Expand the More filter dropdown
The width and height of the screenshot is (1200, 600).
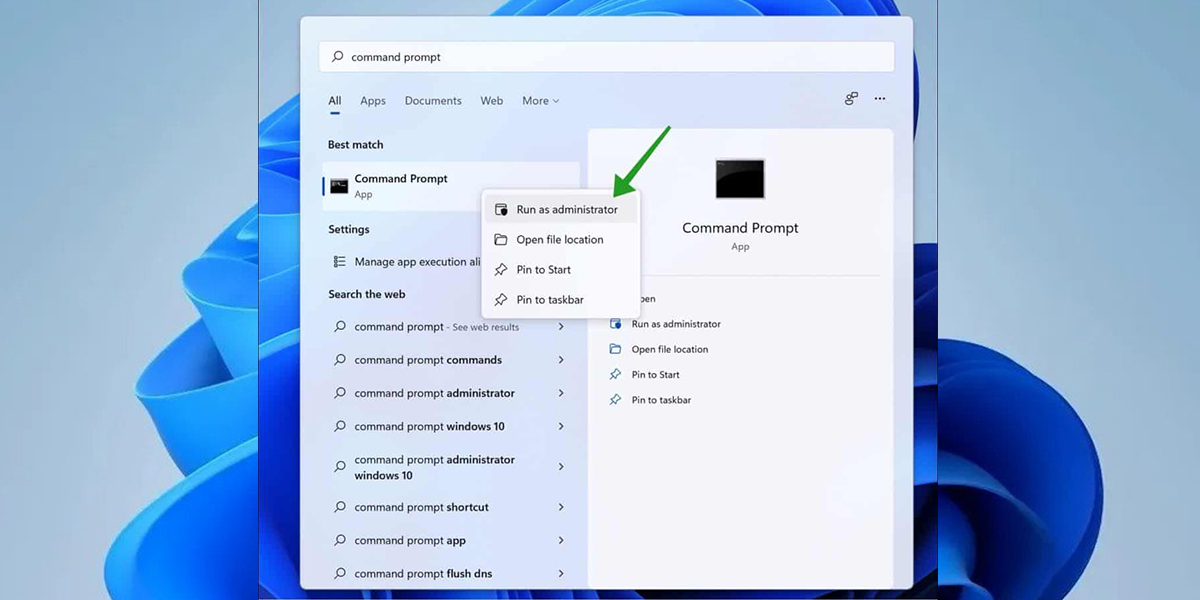[540, 101]
